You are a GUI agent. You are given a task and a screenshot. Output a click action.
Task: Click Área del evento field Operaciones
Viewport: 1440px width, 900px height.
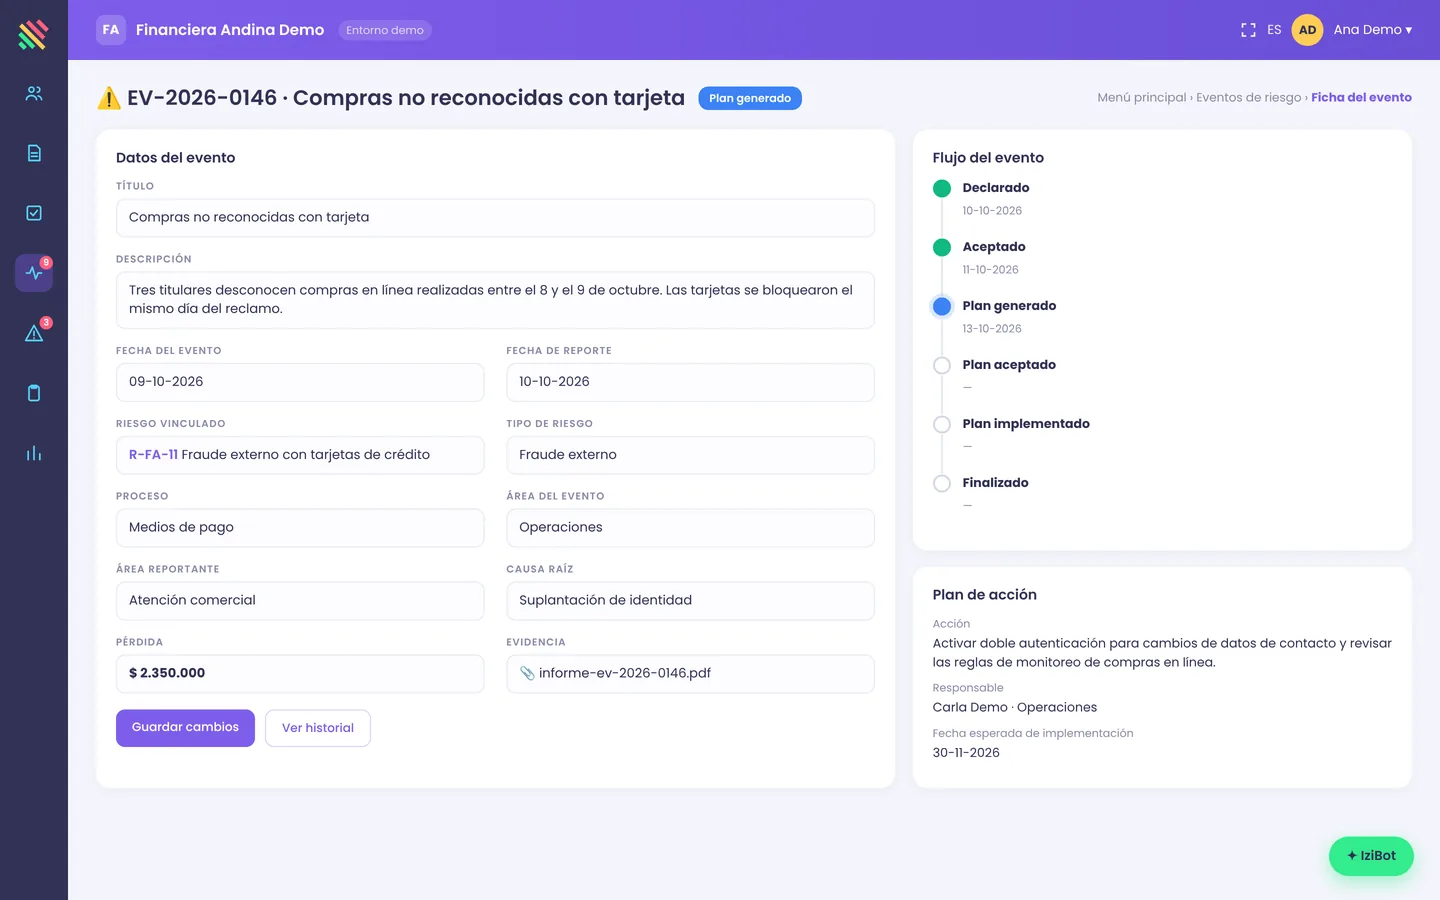tap(690, 528)
